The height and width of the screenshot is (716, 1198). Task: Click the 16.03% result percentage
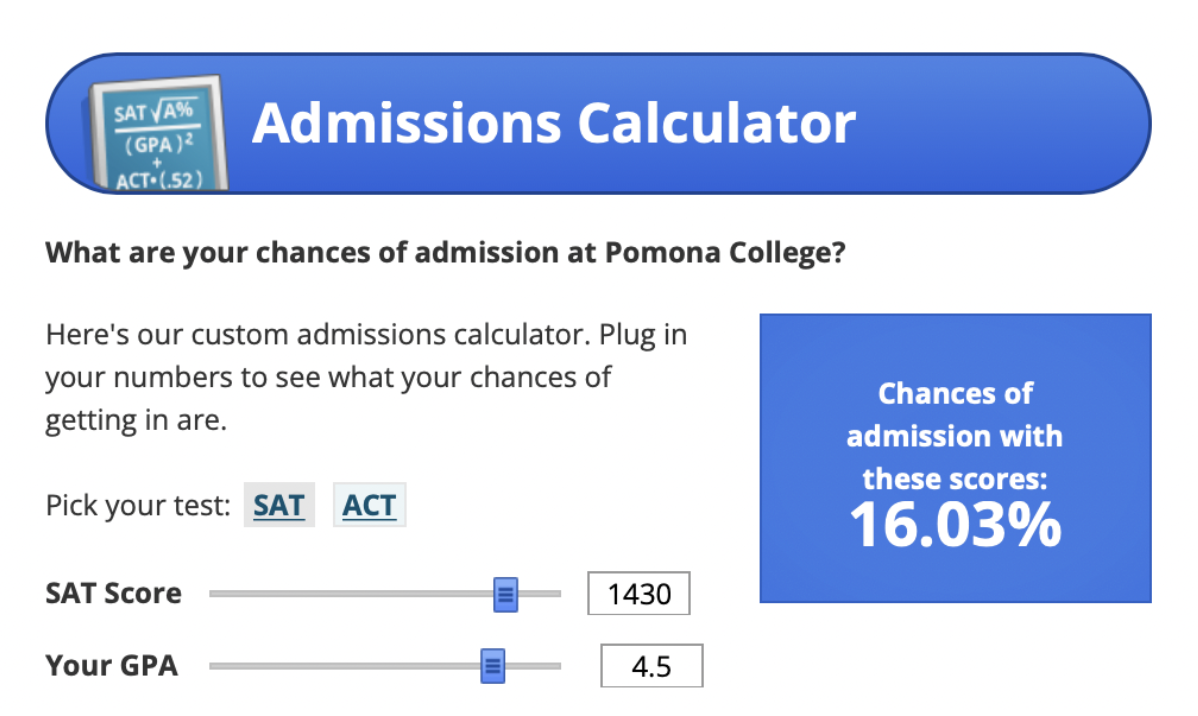tap(955, 523)
